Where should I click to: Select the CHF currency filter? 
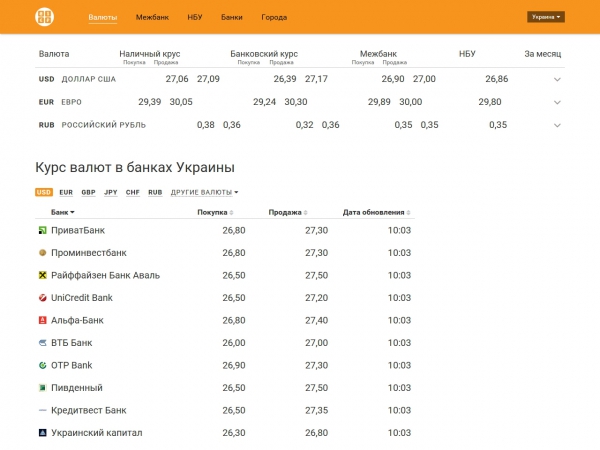pos(133,192)
